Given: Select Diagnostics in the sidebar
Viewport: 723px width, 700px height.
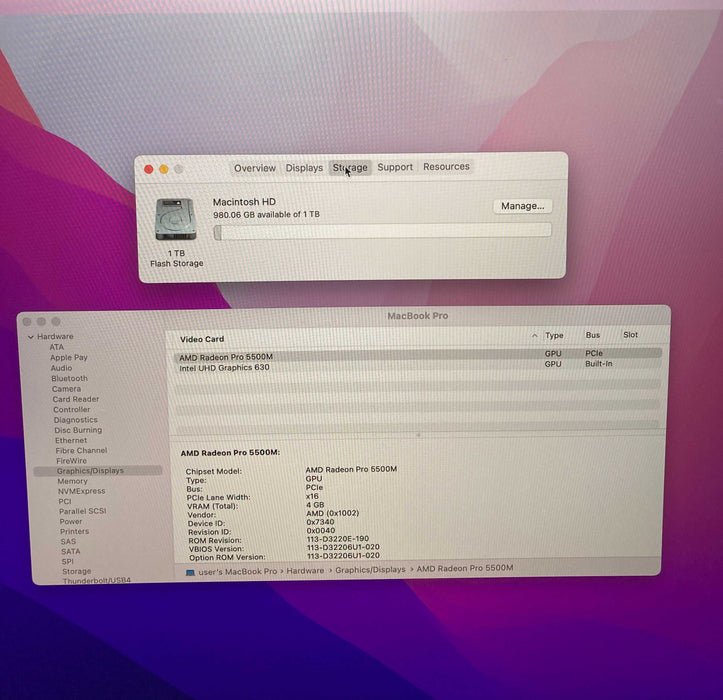Looking at the screenshot, I should (76, 420).
